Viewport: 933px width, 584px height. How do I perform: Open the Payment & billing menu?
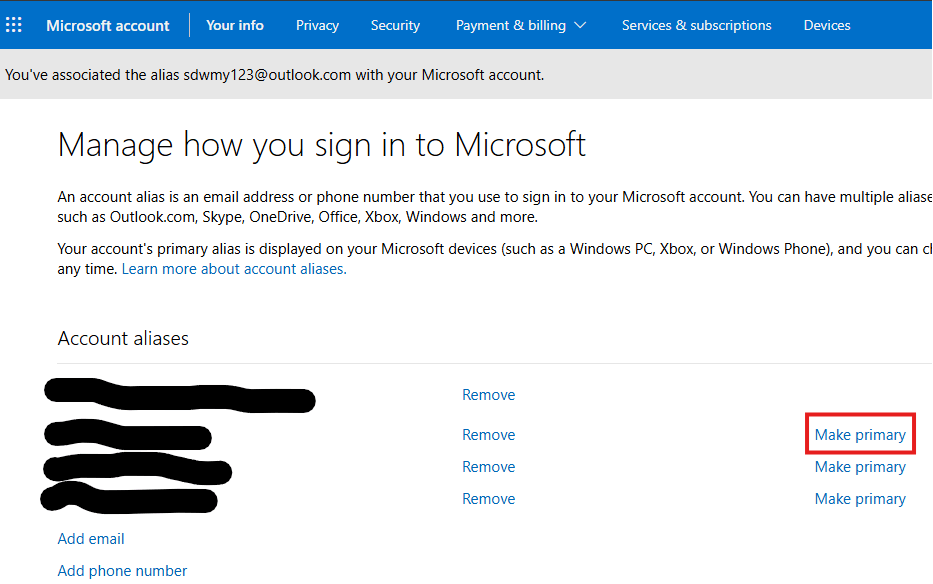tap(521, 26)
